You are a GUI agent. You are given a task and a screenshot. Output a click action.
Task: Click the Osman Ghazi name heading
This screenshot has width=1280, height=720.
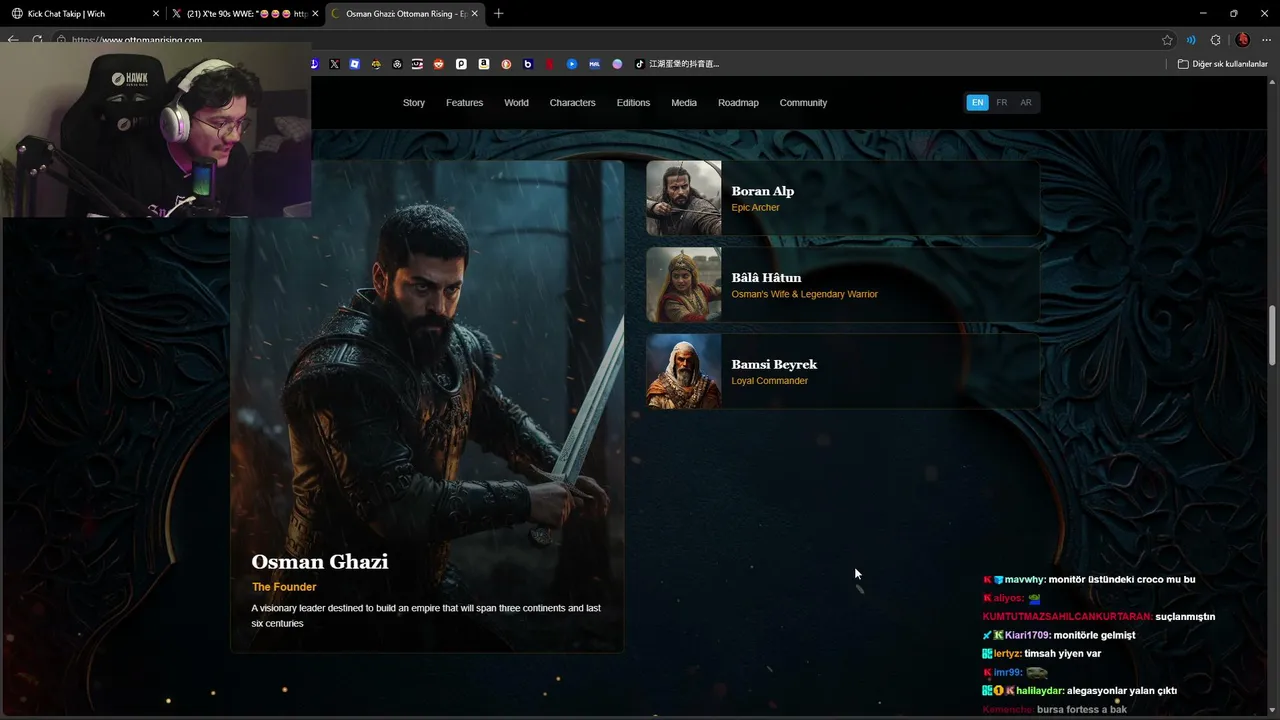click(320, 562)
